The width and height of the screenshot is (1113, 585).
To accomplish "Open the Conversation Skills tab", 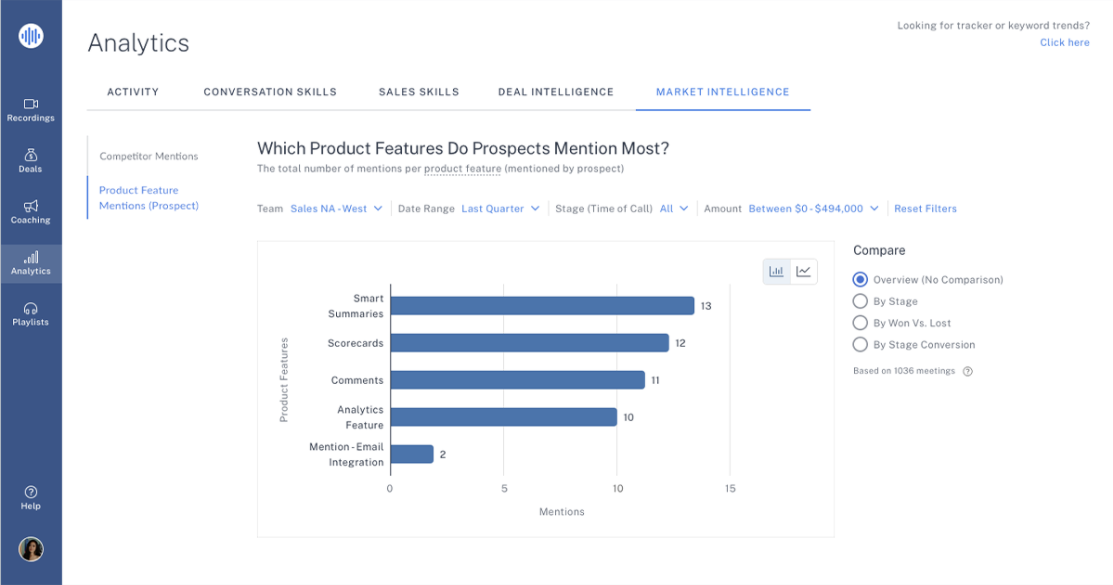I will coord(270,92).
